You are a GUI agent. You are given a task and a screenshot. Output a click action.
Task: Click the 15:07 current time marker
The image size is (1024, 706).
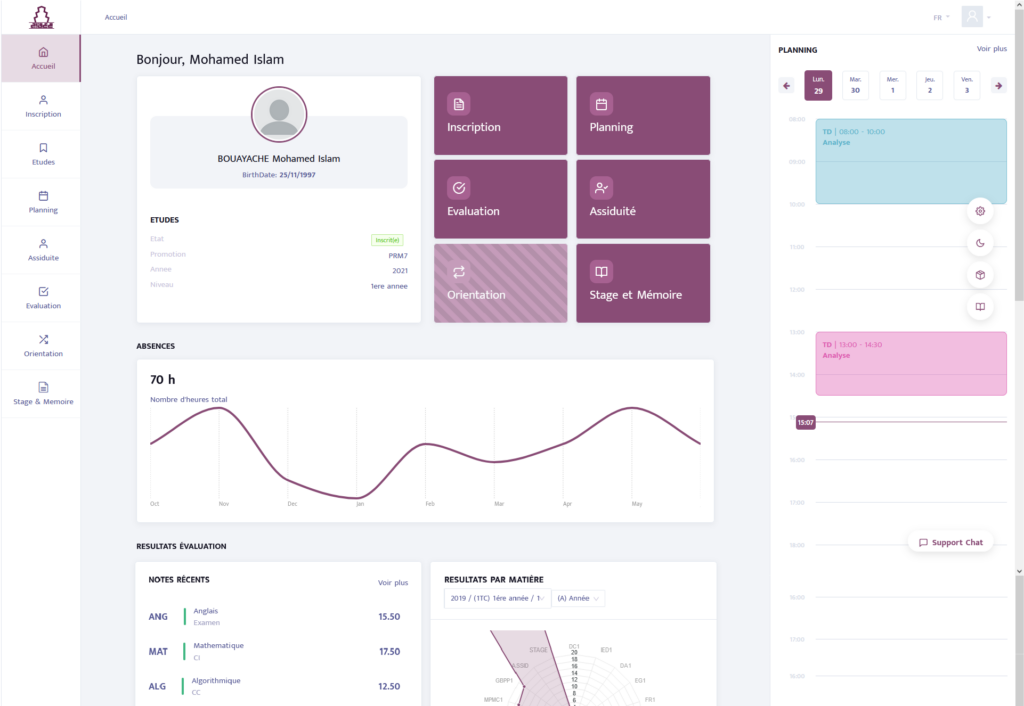805,423
